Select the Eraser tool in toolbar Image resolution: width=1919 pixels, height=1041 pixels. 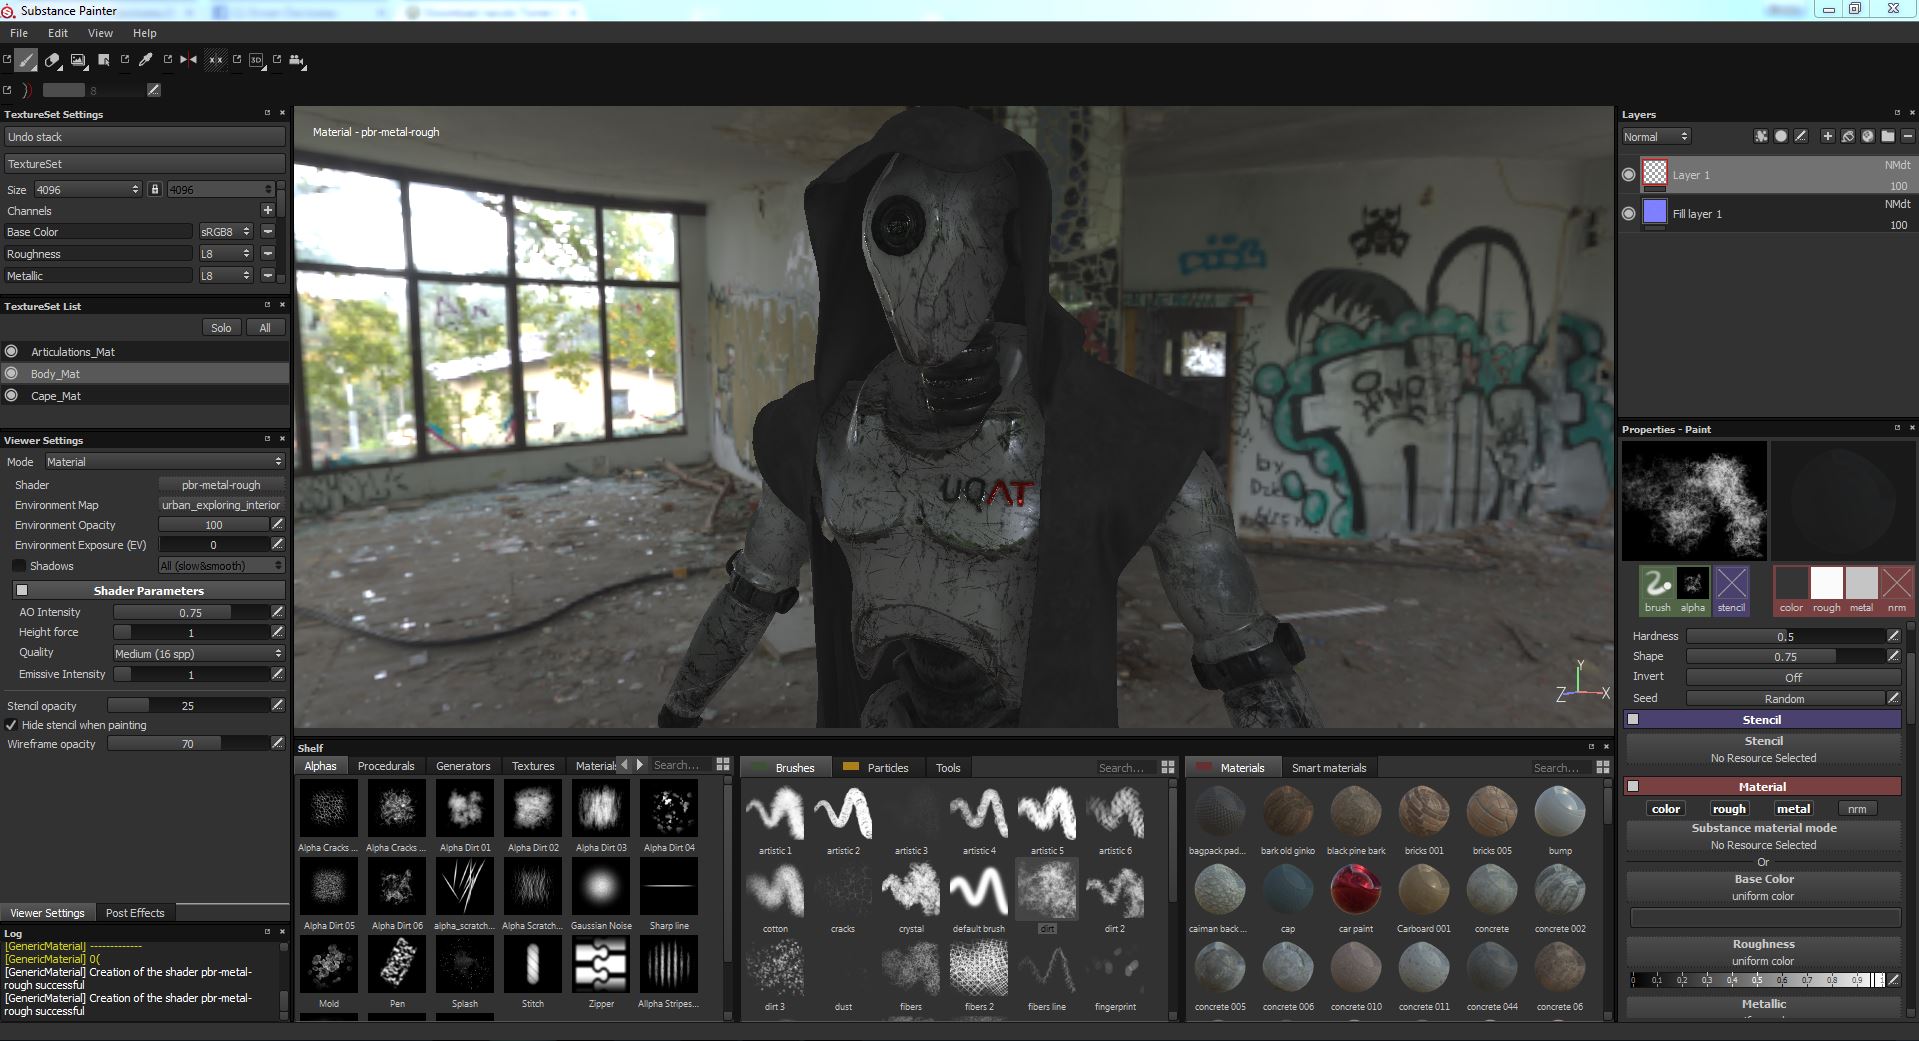52,61
